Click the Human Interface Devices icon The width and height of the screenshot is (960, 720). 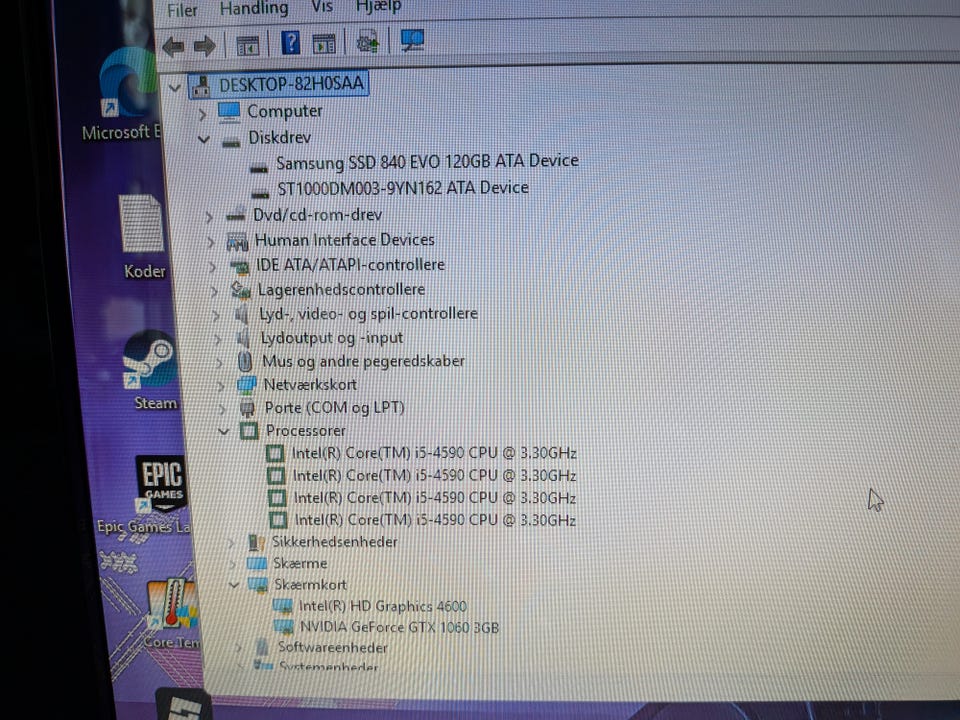point(237,242)
